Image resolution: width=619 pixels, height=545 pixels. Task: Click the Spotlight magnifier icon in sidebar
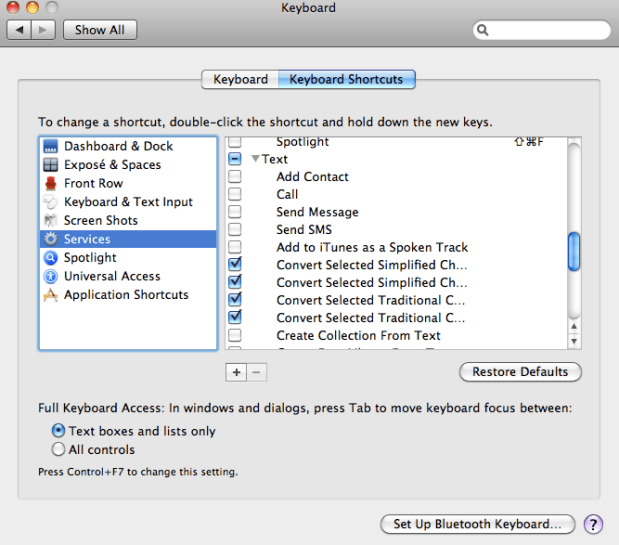click(51, 257)
